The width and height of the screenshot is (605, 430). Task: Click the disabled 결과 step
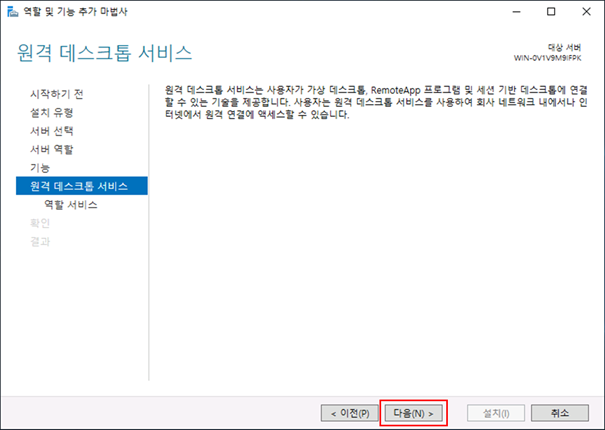click(x=40, y=242)
